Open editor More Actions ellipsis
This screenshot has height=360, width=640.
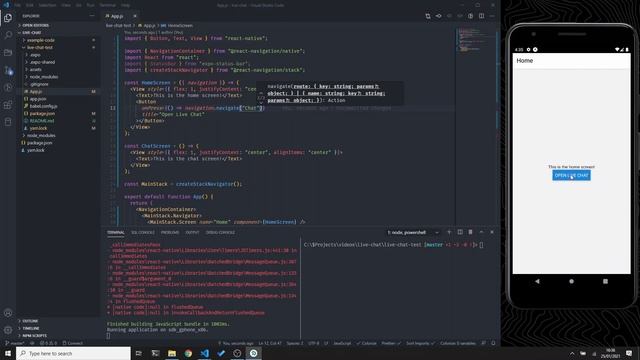click(x=492, y=16)
